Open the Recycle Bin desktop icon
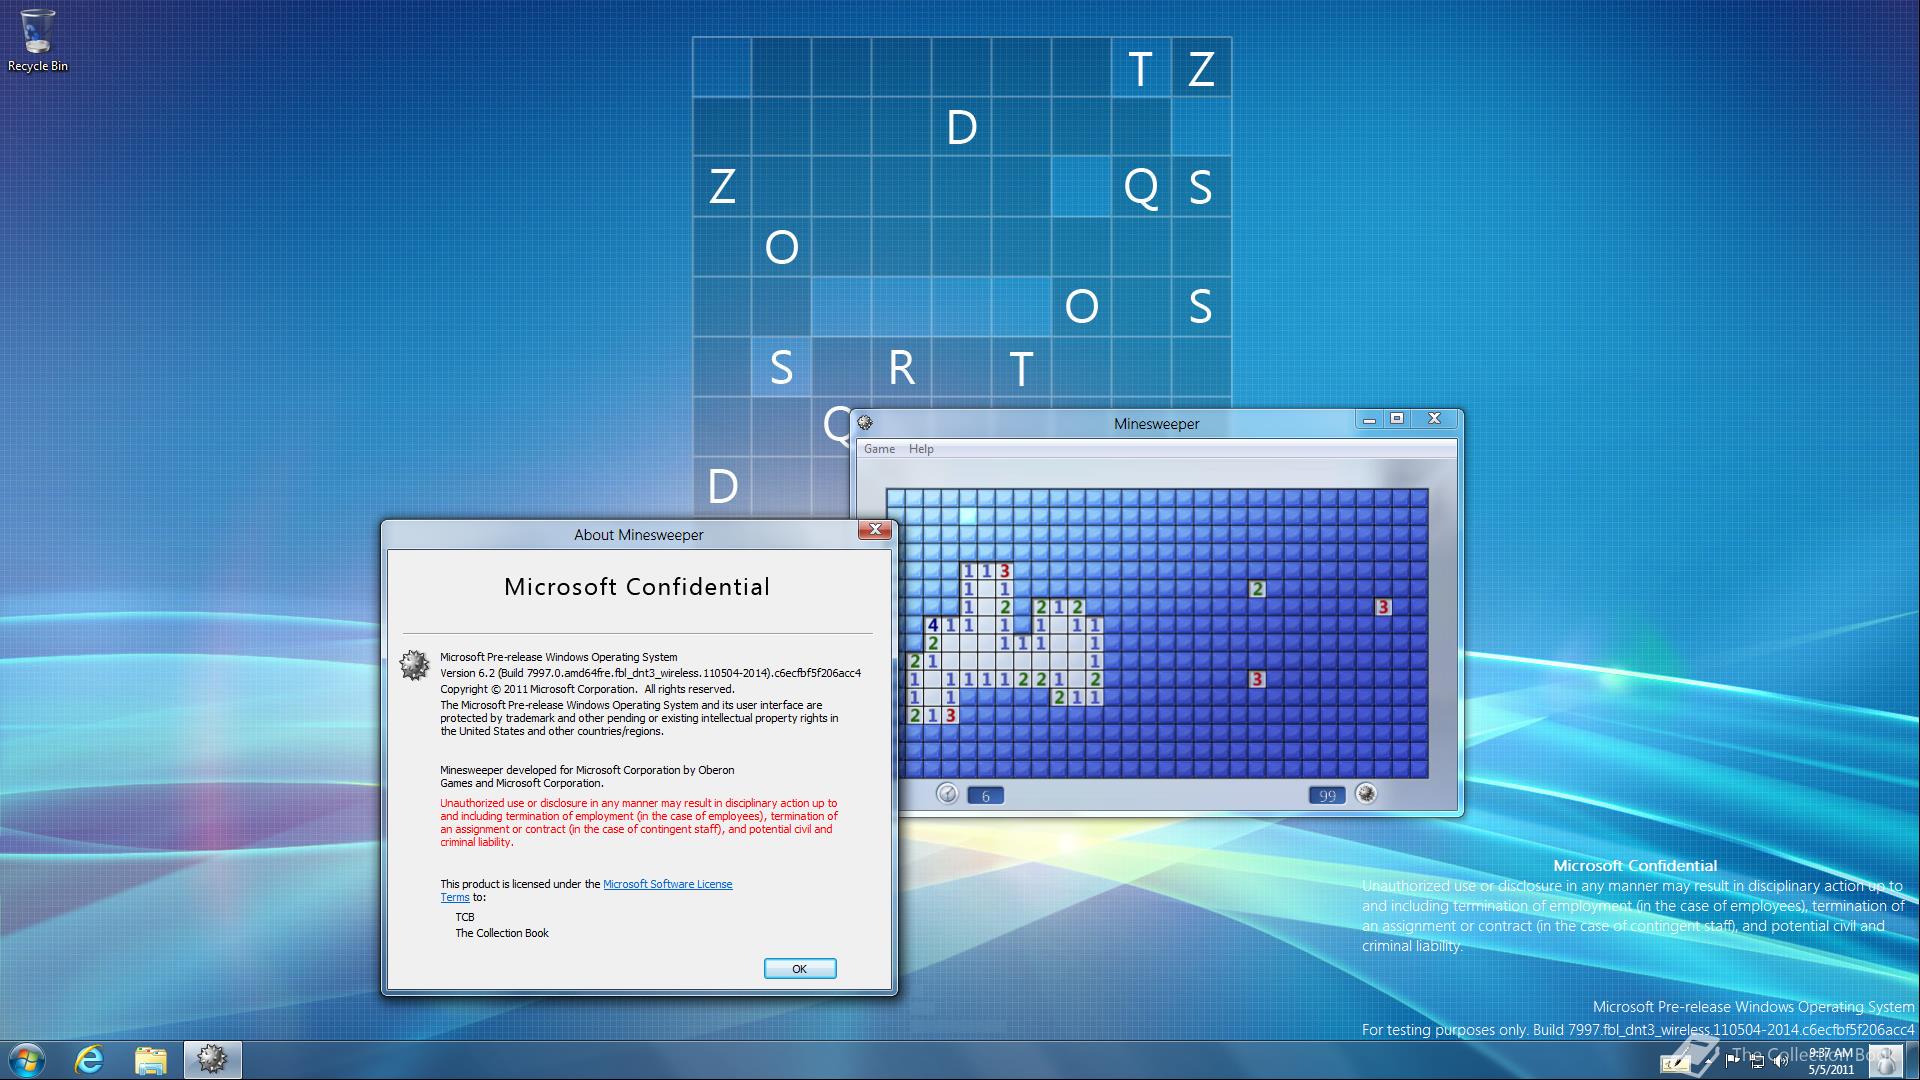The image size is (1920, 1080). coord(38,40)
